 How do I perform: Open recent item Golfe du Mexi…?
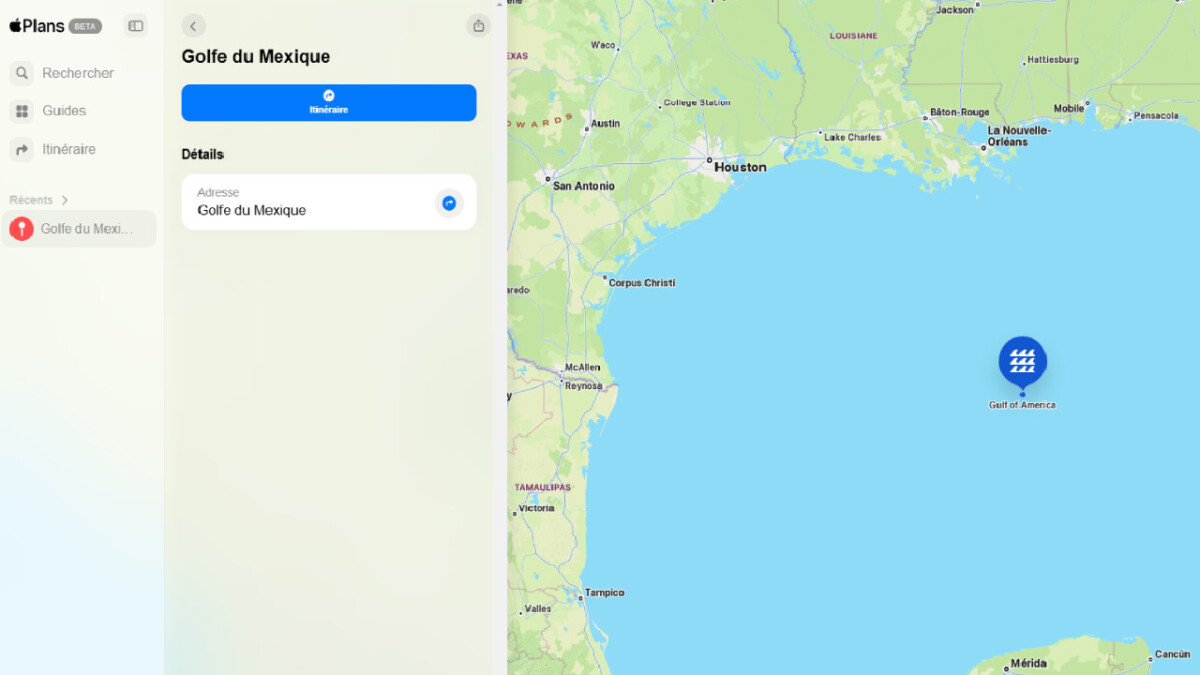point(78,229)
